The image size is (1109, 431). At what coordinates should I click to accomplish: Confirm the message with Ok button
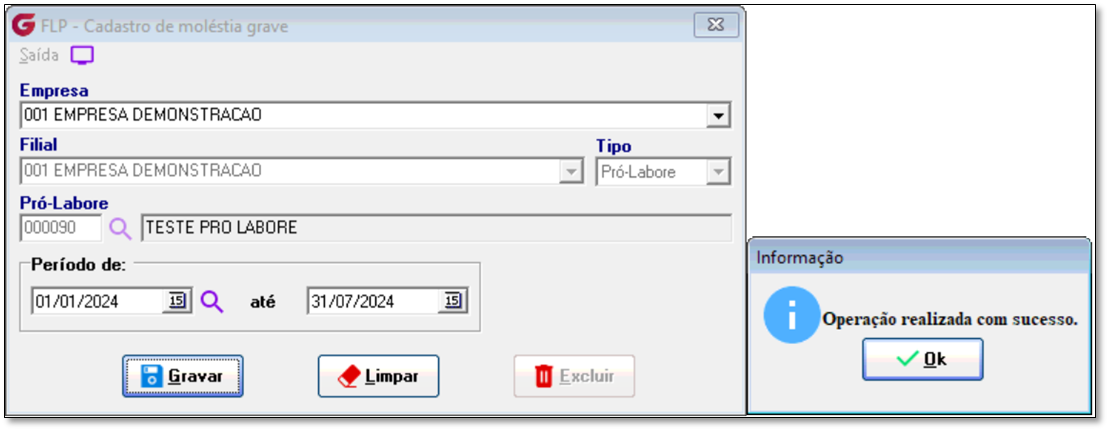pos(922,359)
